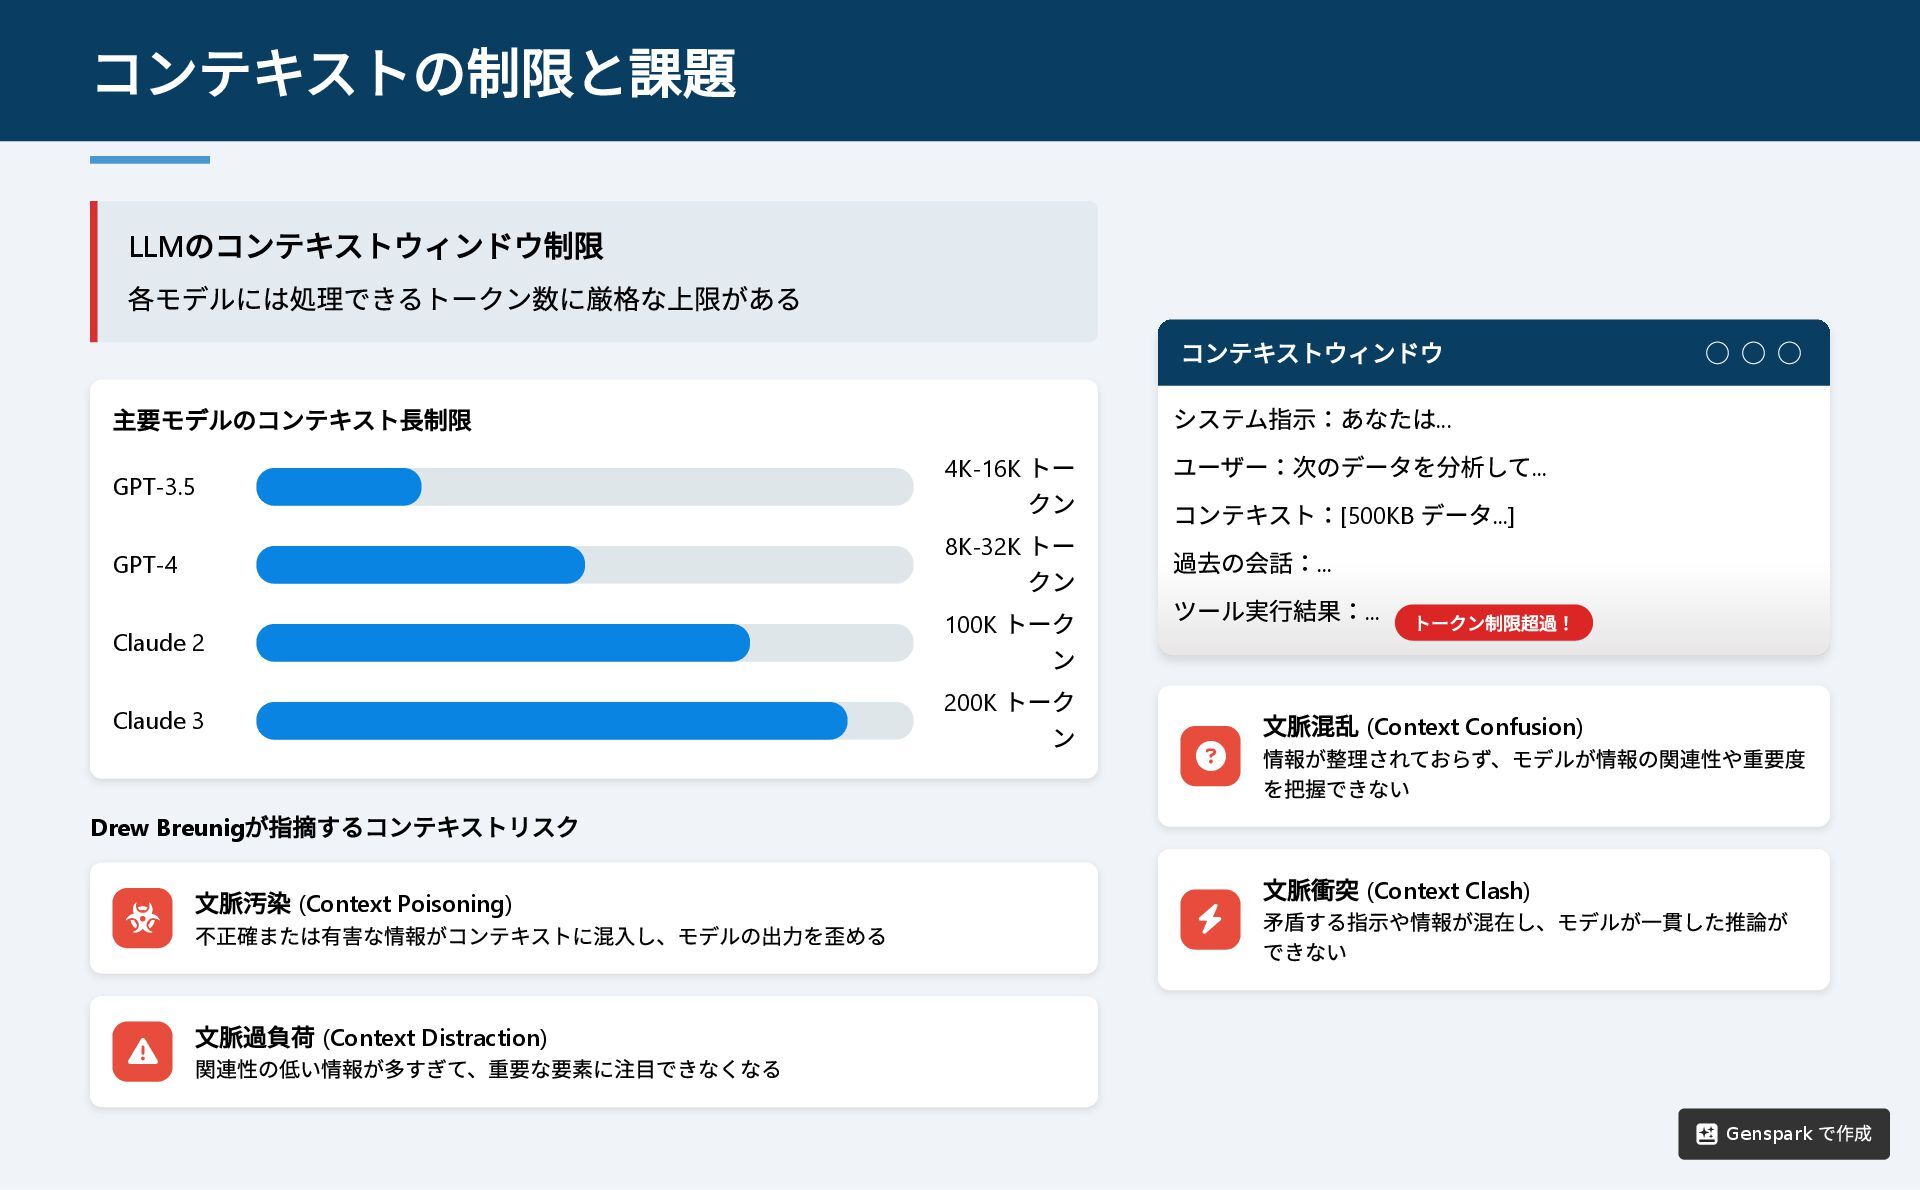Click the 'Claude 3' label
The height and width of the screenshot is (1190, 1920).
tap(158, 721)
